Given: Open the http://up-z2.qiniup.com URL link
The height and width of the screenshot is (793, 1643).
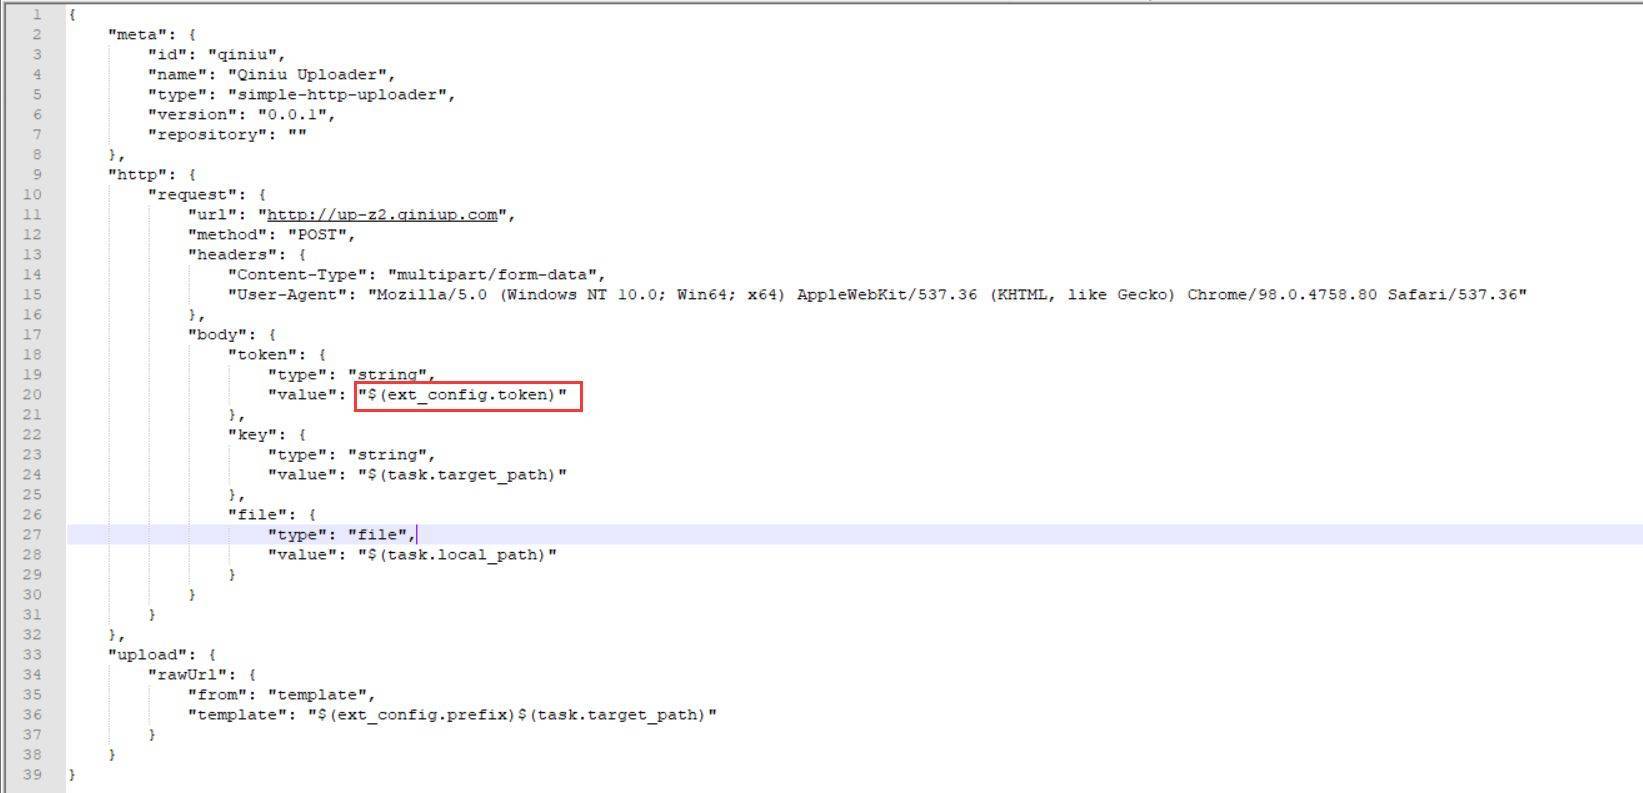Looking at the screenshot, I should click(382, 215).
